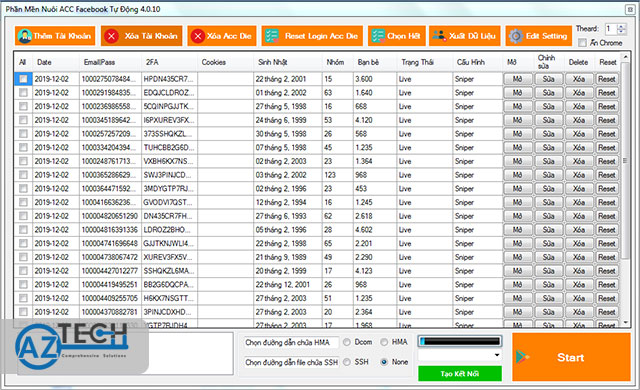Check the box for account 1000275078484

(x=23, y=79)
